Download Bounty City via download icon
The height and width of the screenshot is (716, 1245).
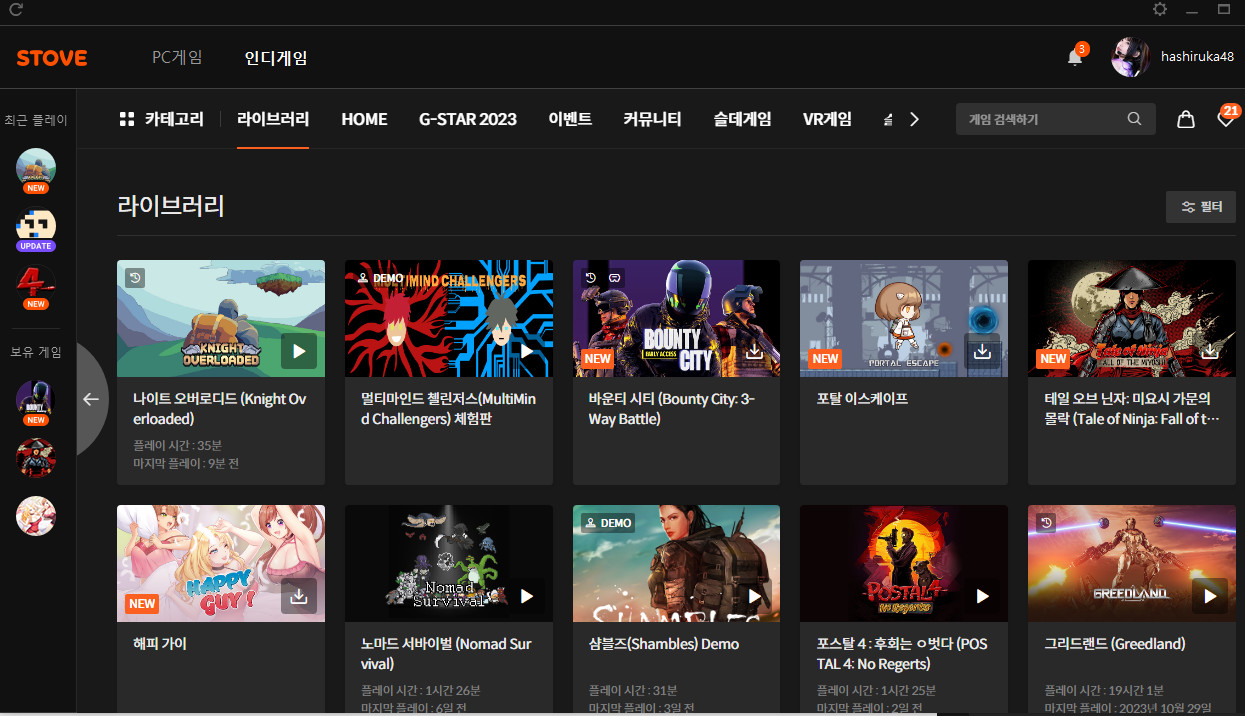(755, 351)
